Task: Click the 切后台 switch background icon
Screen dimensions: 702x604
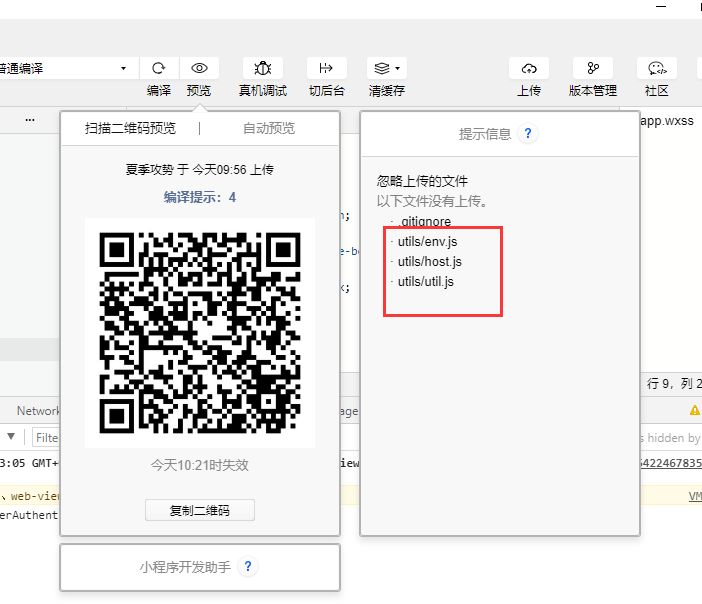Action: [326, 68]
